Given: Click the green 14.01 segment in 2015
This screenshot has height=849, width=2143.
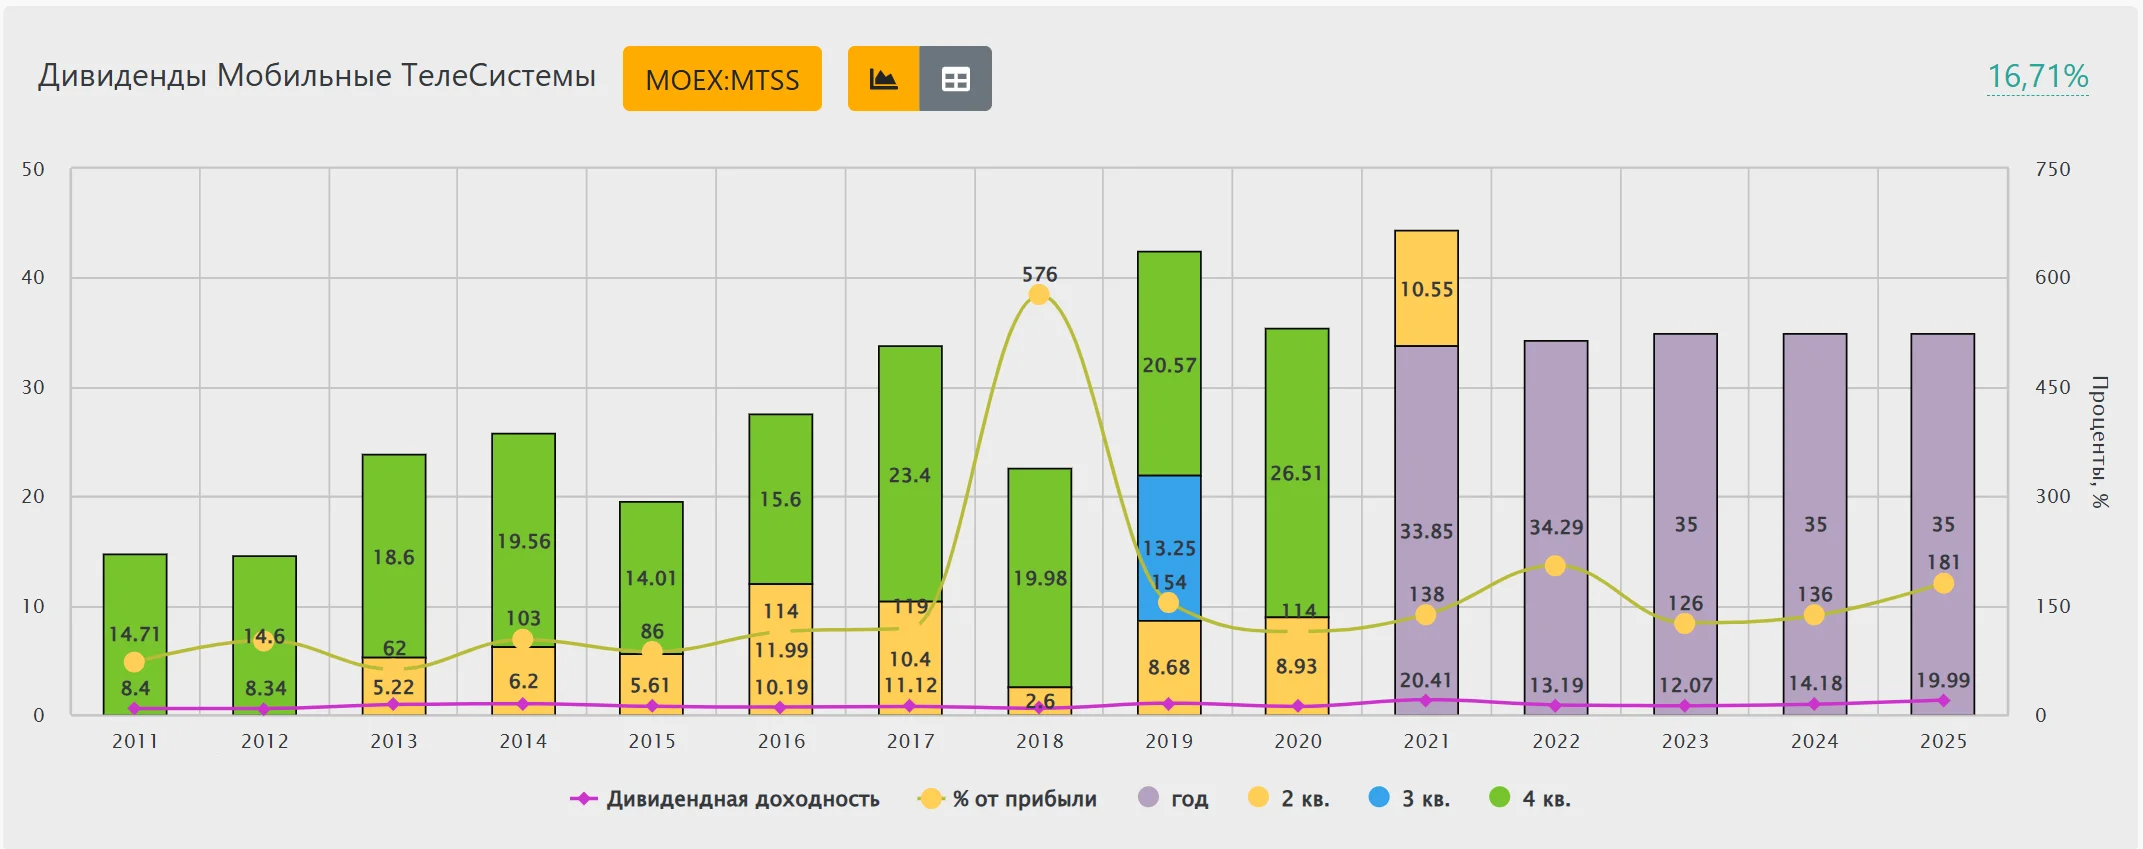Looking at the screenshot, I should pyautogui.click(x=651, y=578).
